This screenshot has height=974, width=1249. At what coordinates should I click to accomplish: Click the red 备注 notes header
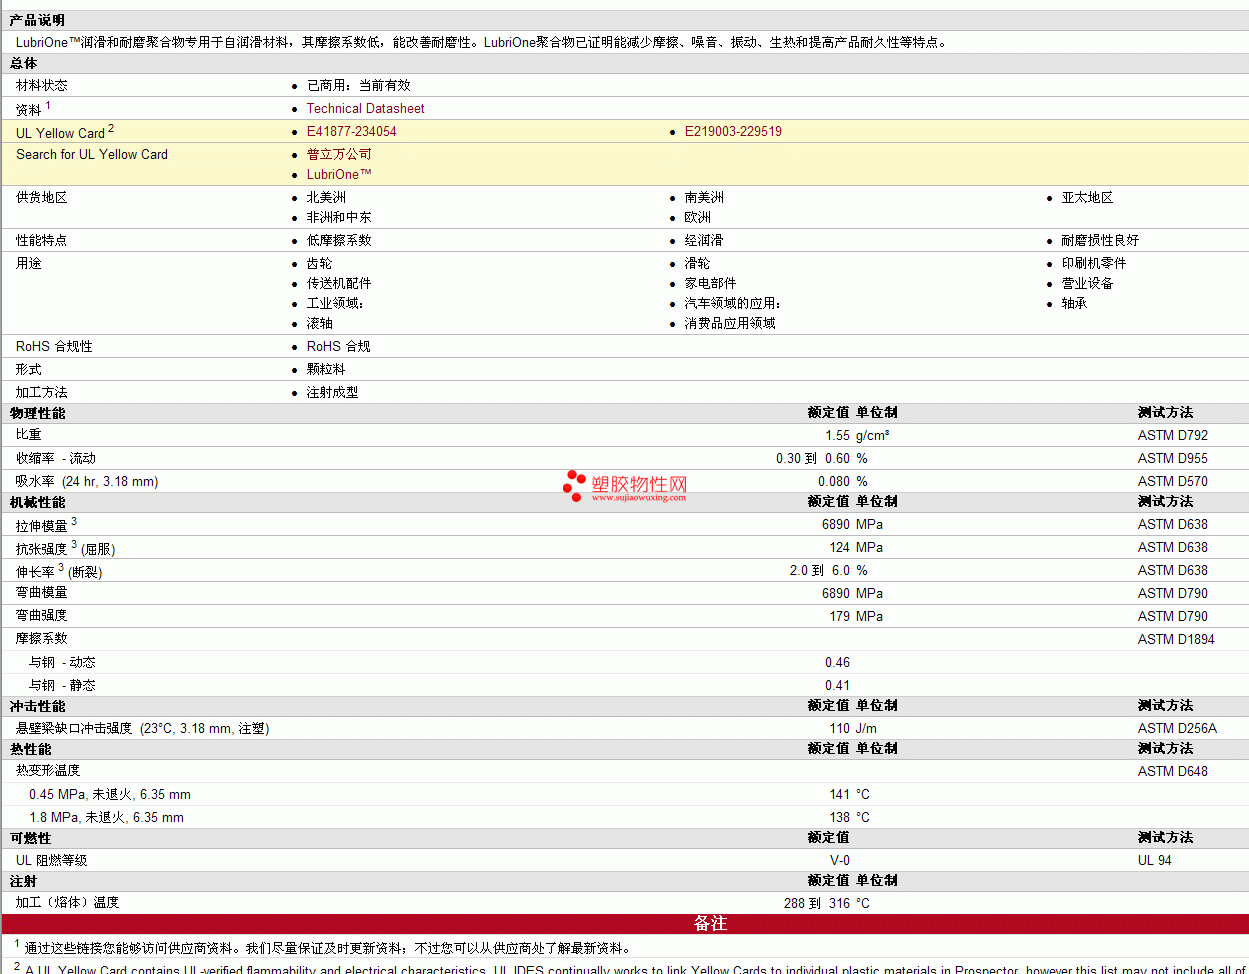point(710,924)
